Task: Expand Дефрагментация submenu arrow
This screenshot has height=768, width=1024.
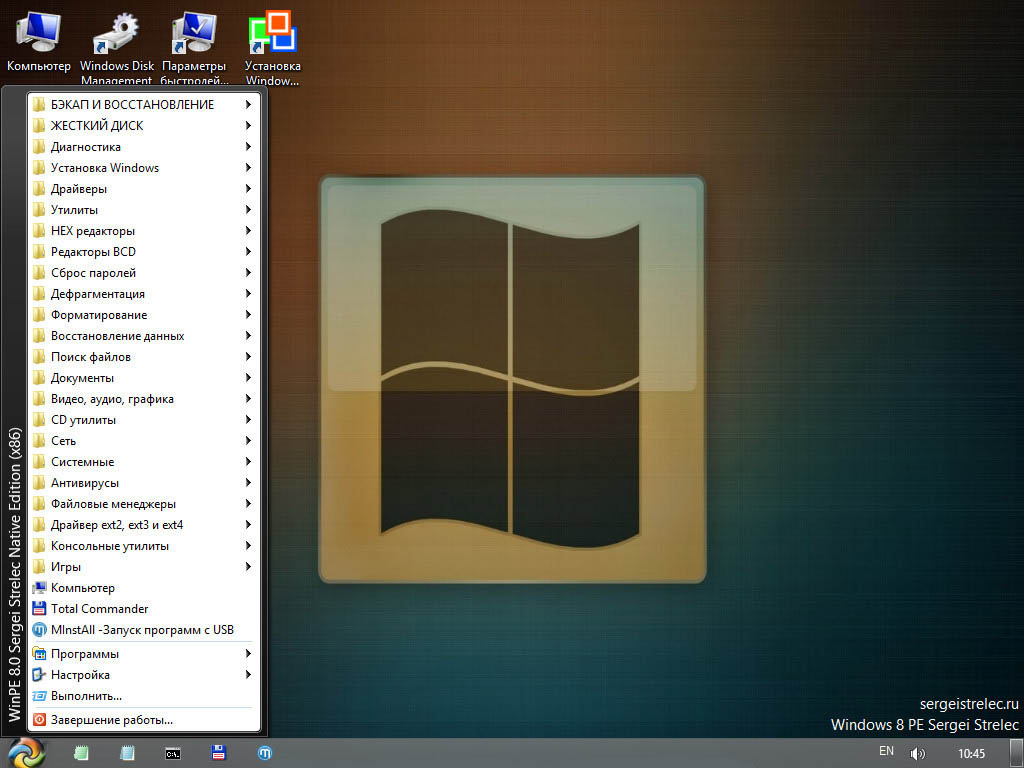Action: 248,294
